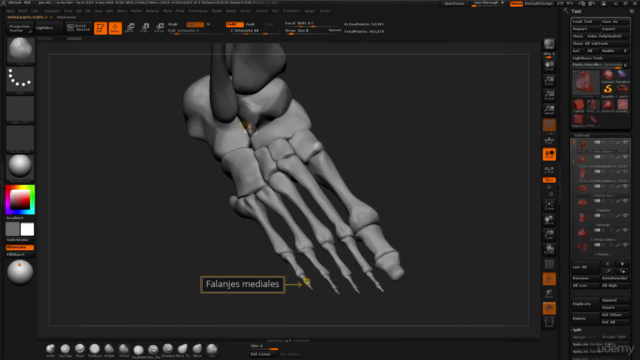The image size is (640, 360).
Task: Click the FillObject button
Action: click(20, 255)
